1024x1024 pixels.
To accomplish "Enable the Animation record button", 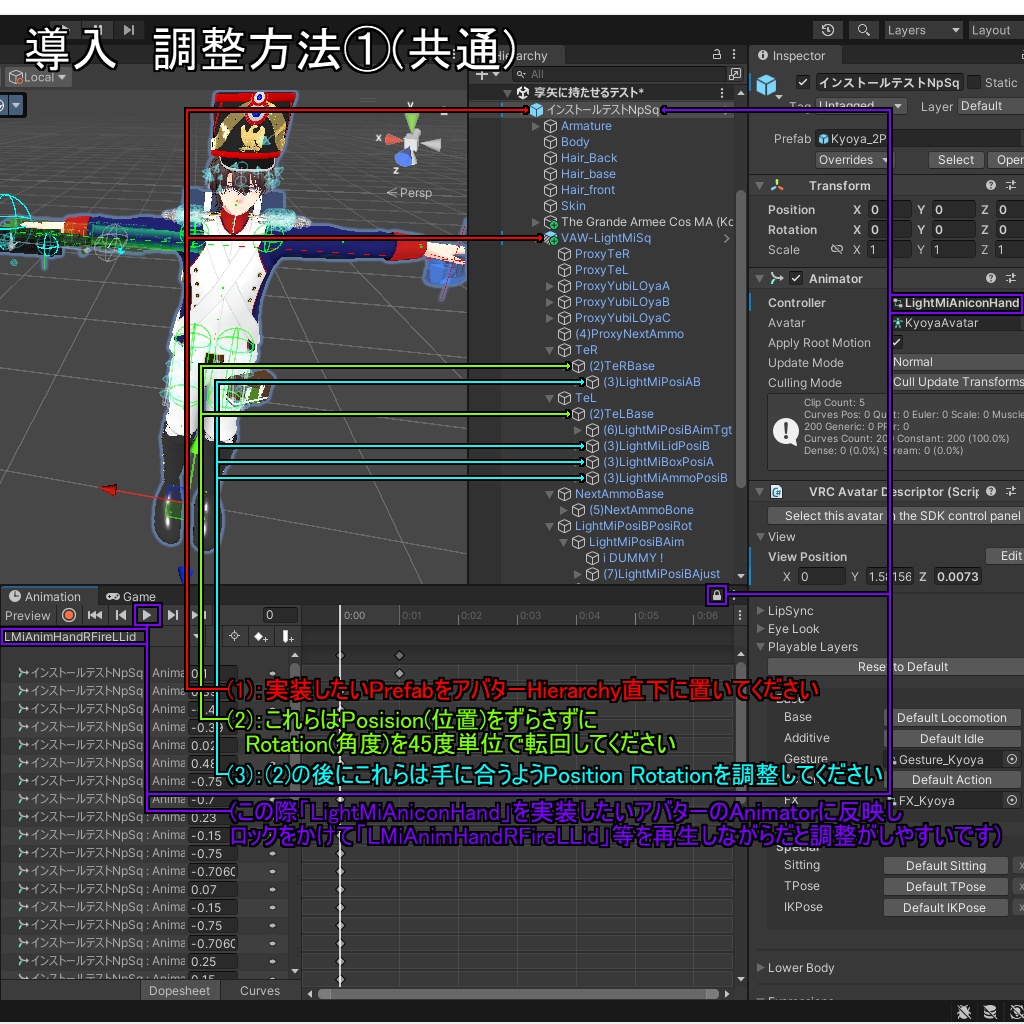I will [x=69, y=615].
